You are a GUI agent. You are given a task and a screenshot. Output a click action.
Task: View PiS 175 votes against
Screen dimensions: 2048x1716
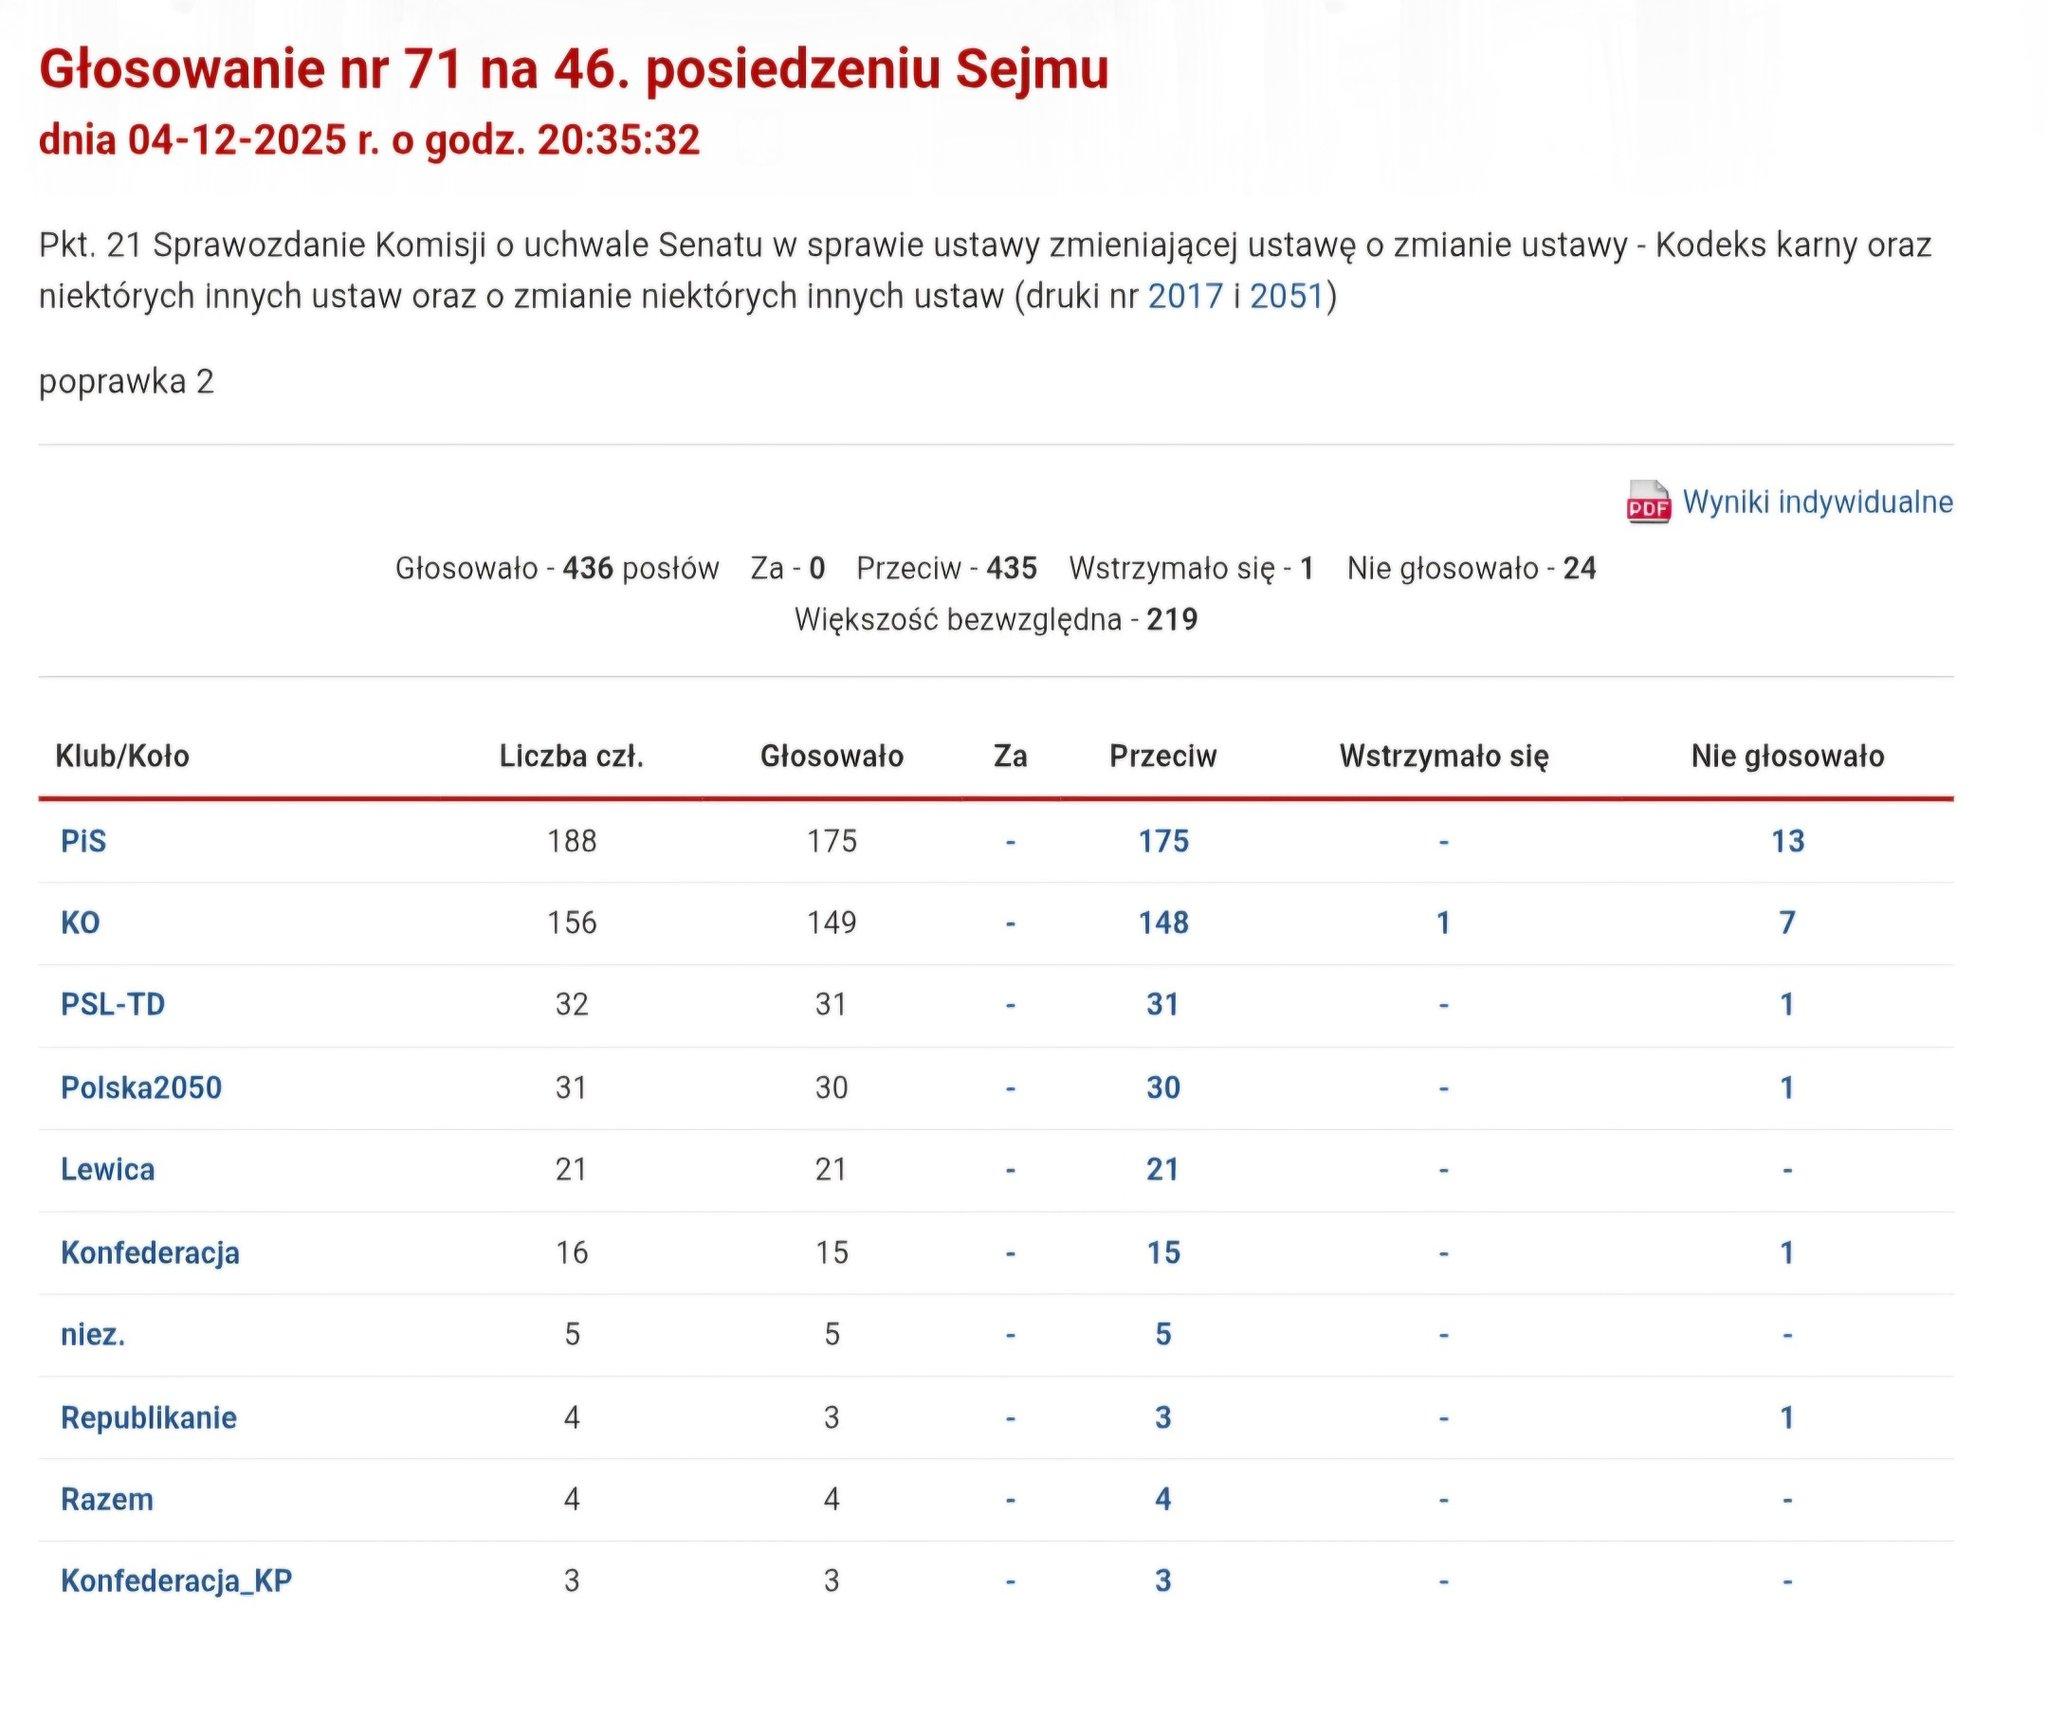coord(1163,841)
